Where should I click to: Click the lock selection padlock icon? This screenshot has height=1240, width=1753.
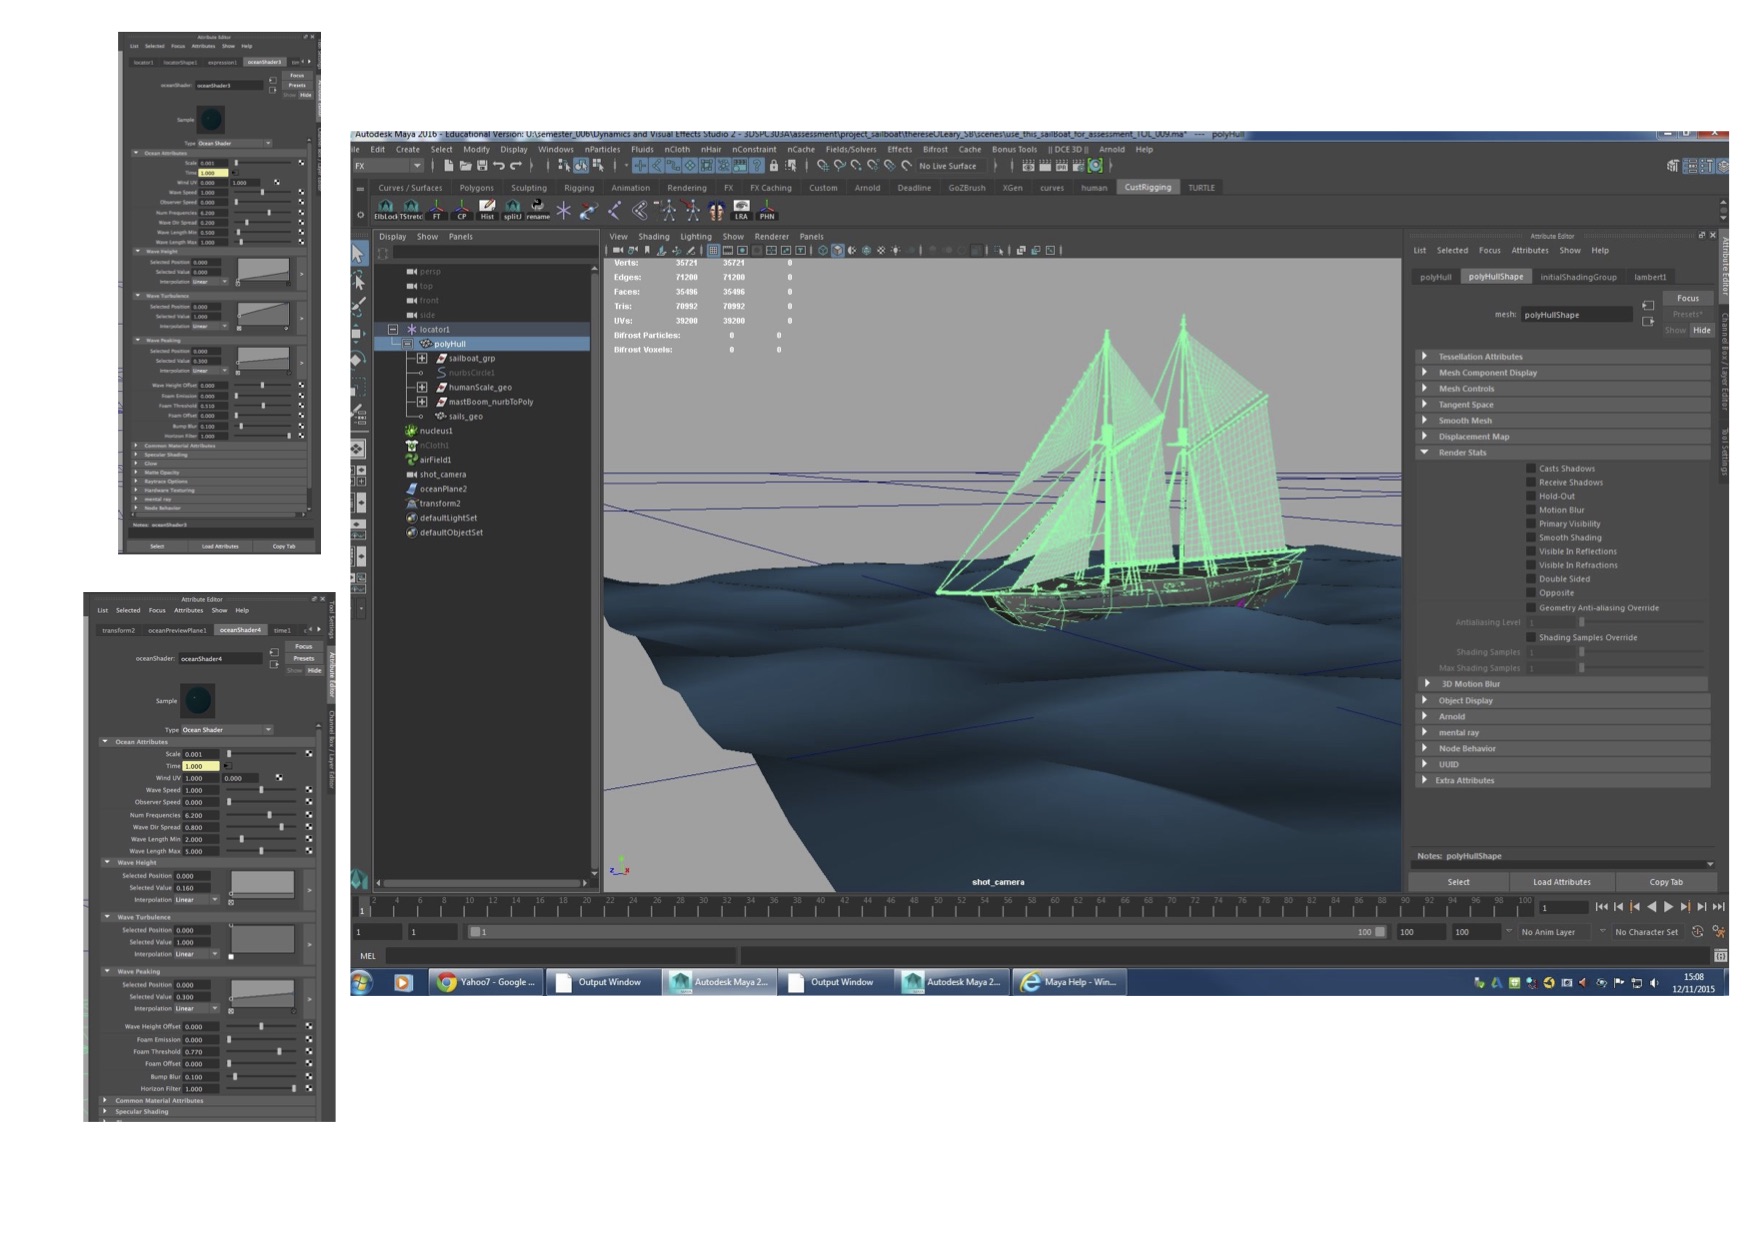click(x=773, y=166)
